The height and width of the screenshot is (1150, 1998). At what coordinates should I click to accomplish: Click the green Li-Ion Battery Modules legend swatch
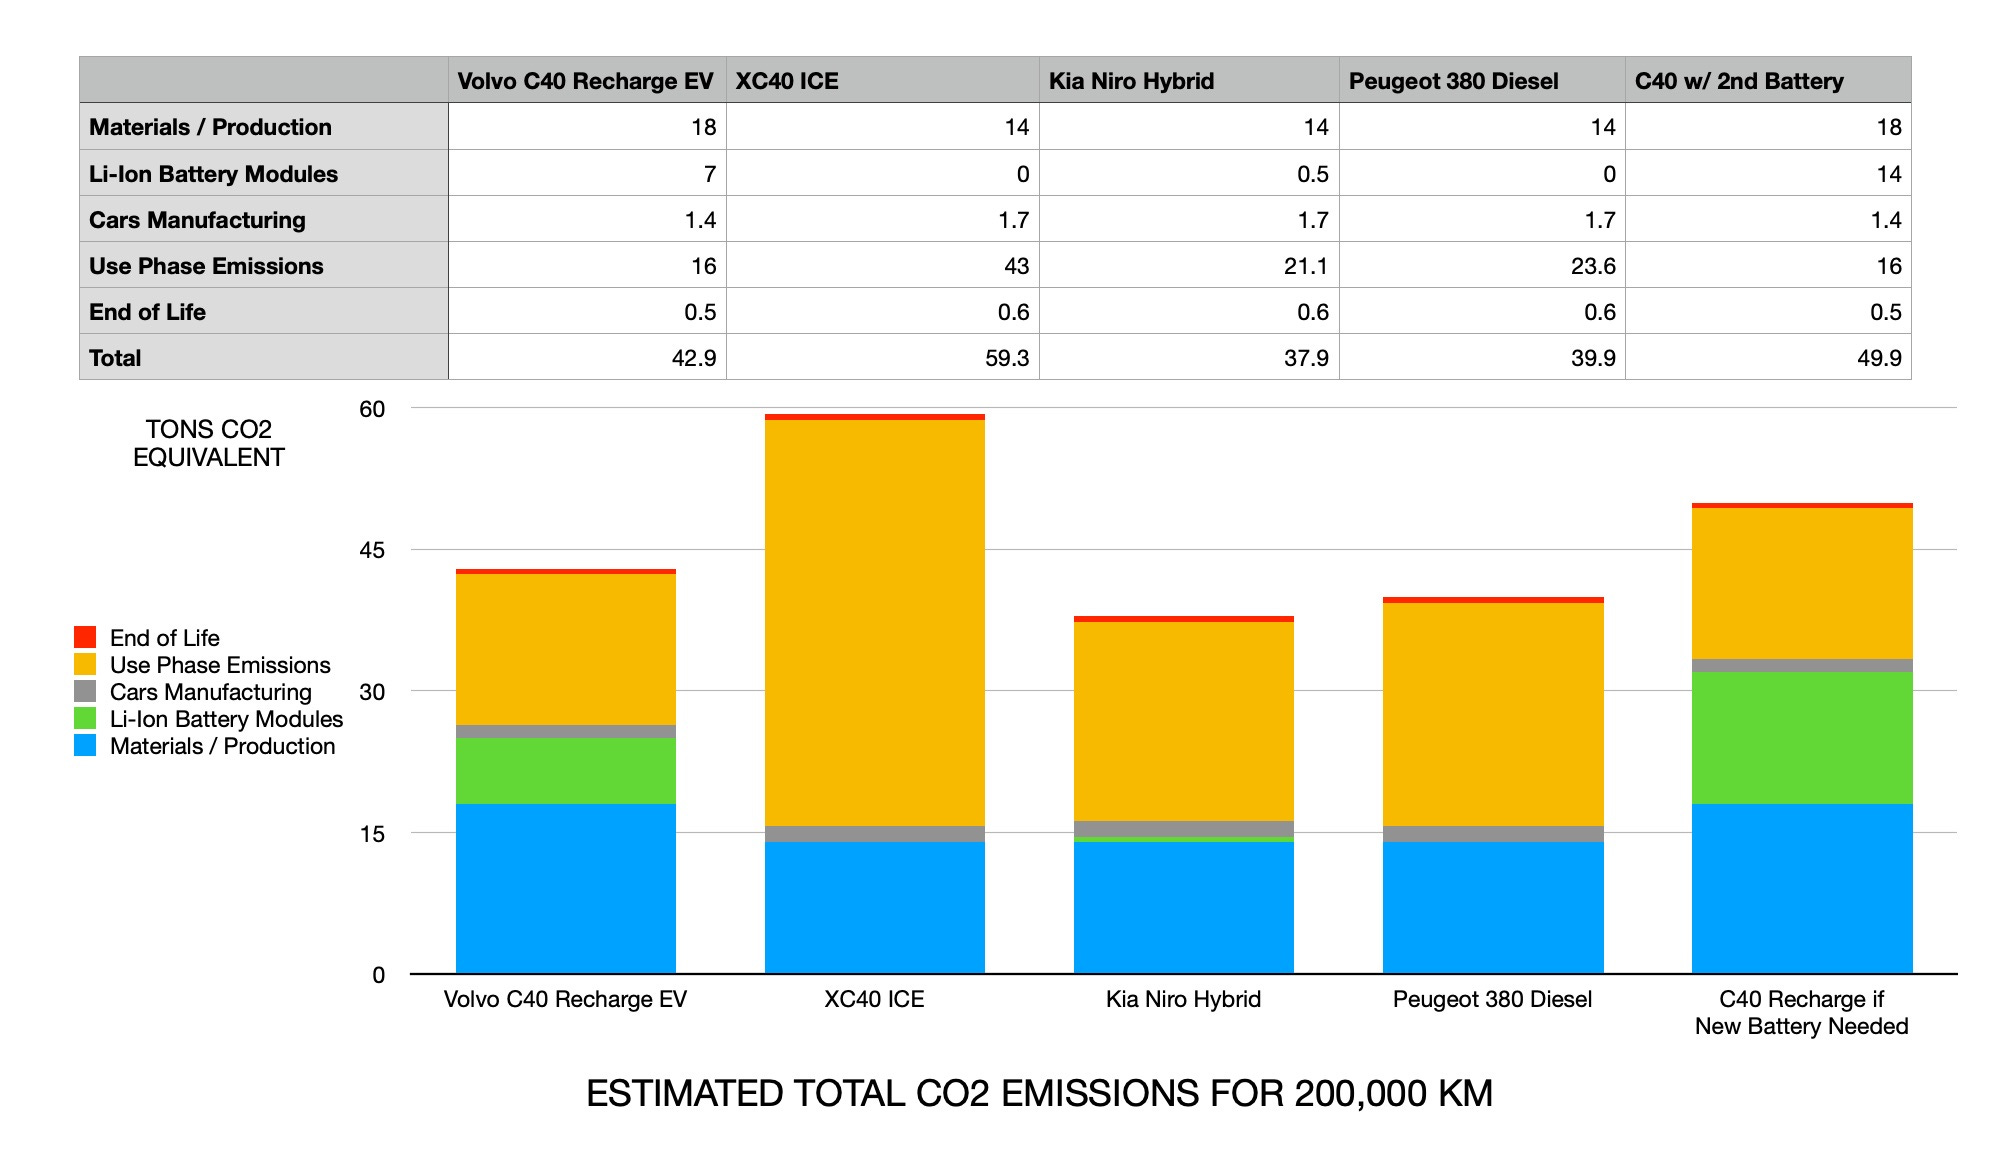pos(85,718)
